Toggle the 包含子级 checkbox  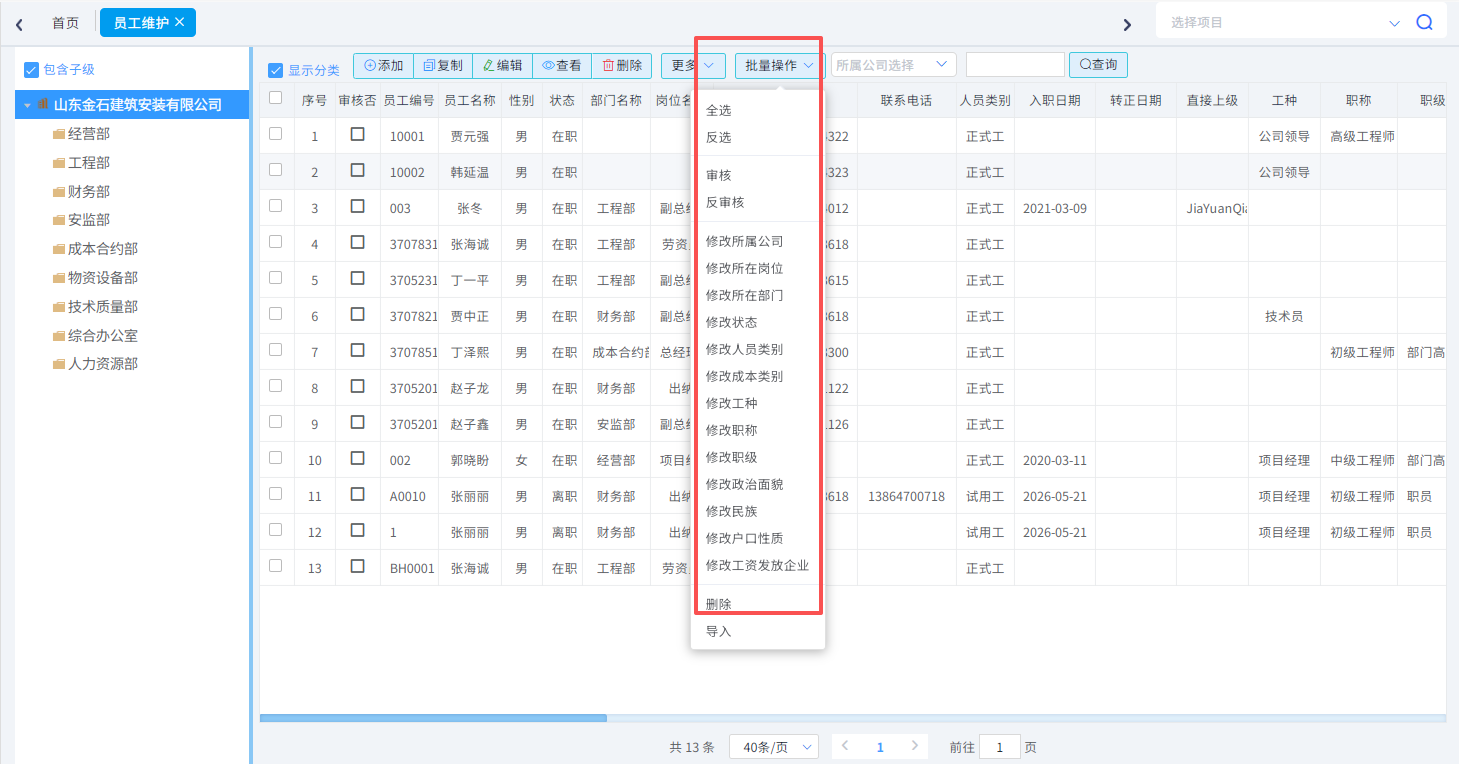point(31,69)
